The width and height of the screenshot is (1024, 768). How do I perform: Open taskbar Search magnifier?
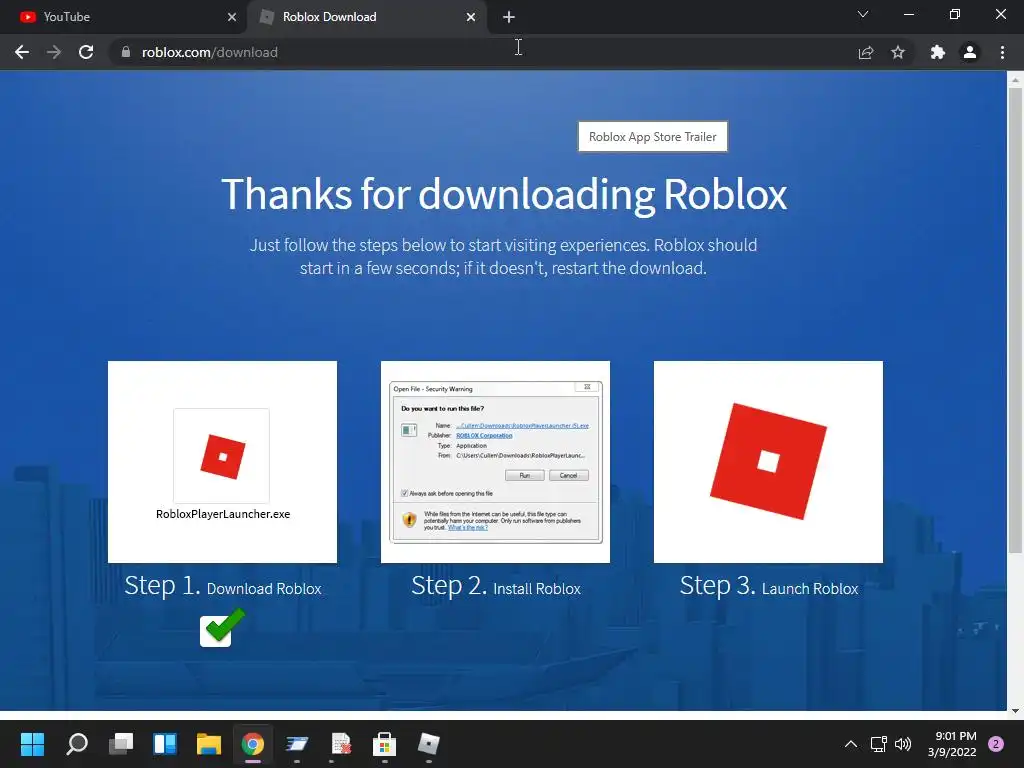pyautogui.click(x=77, y=744)
